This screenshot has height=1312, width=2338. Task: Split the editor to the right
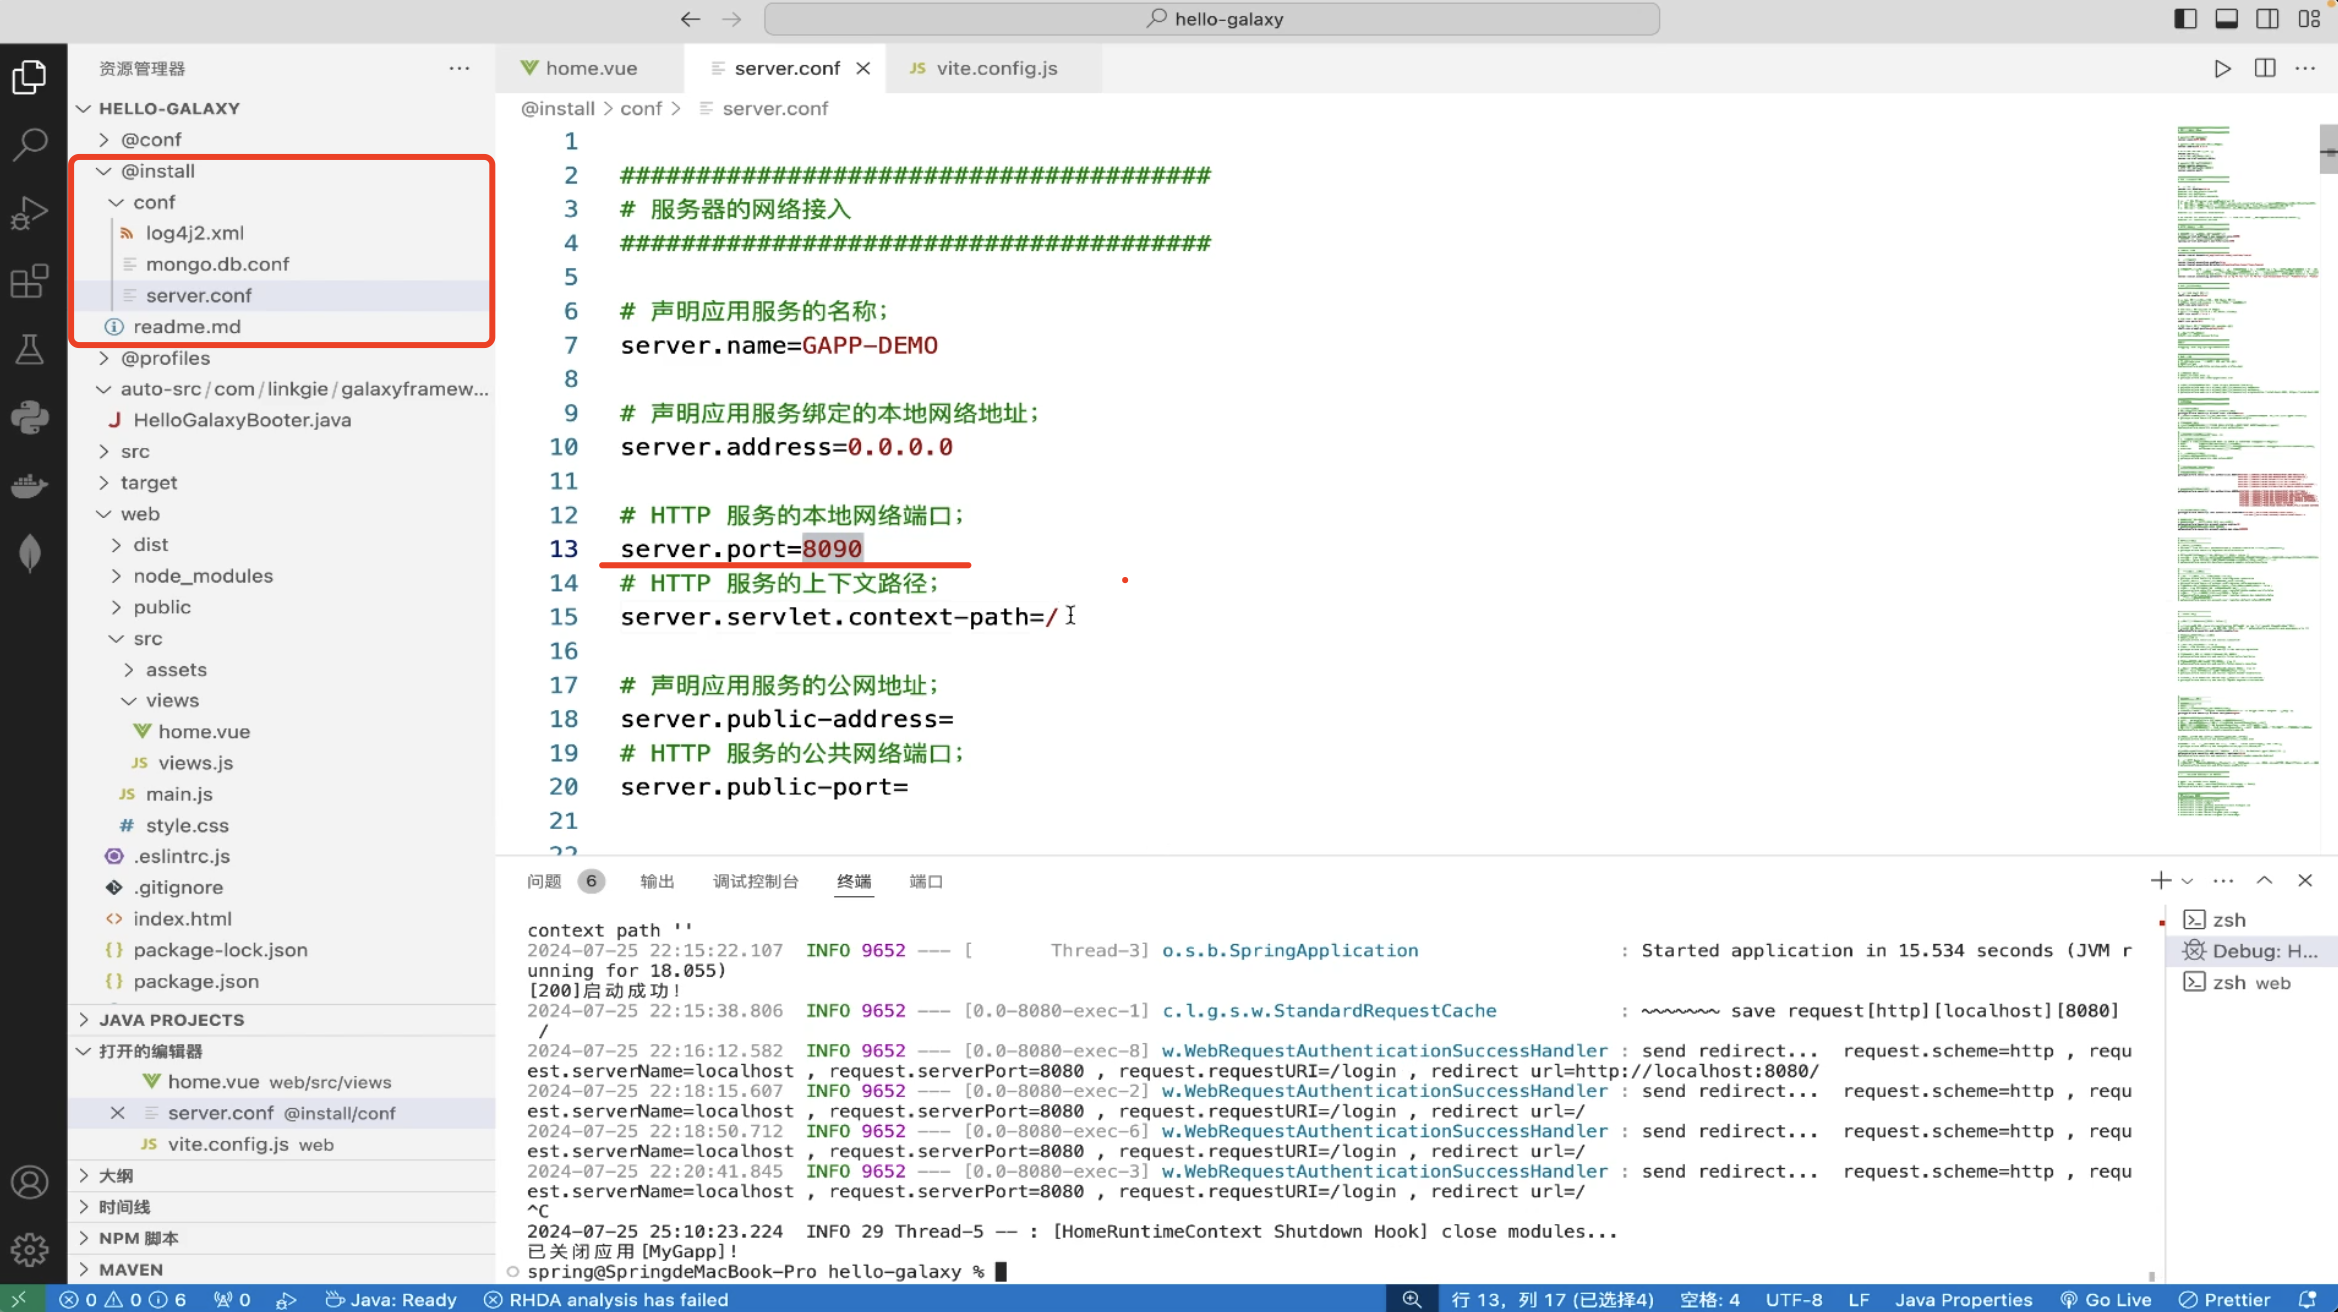[2265, 68]
